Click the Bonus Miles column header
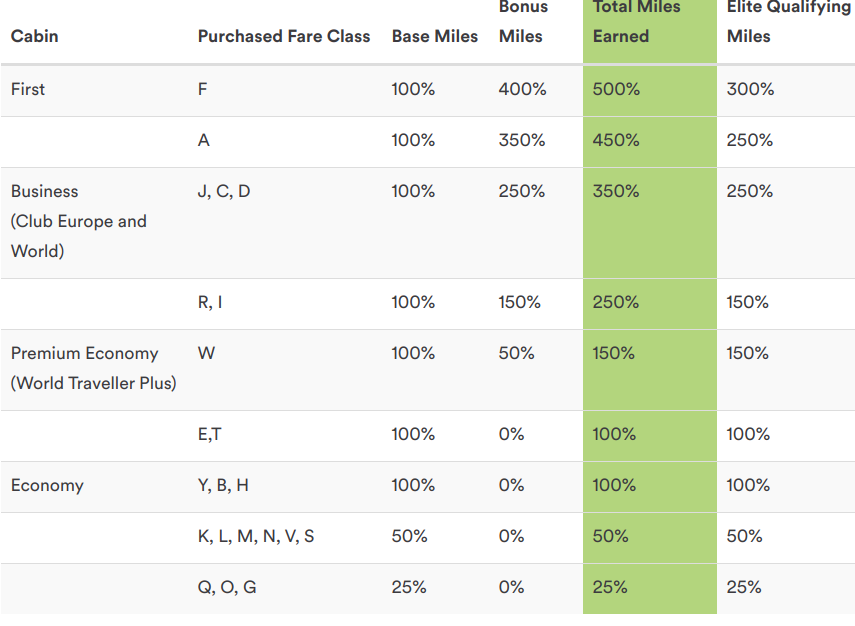 click(522, 22)
